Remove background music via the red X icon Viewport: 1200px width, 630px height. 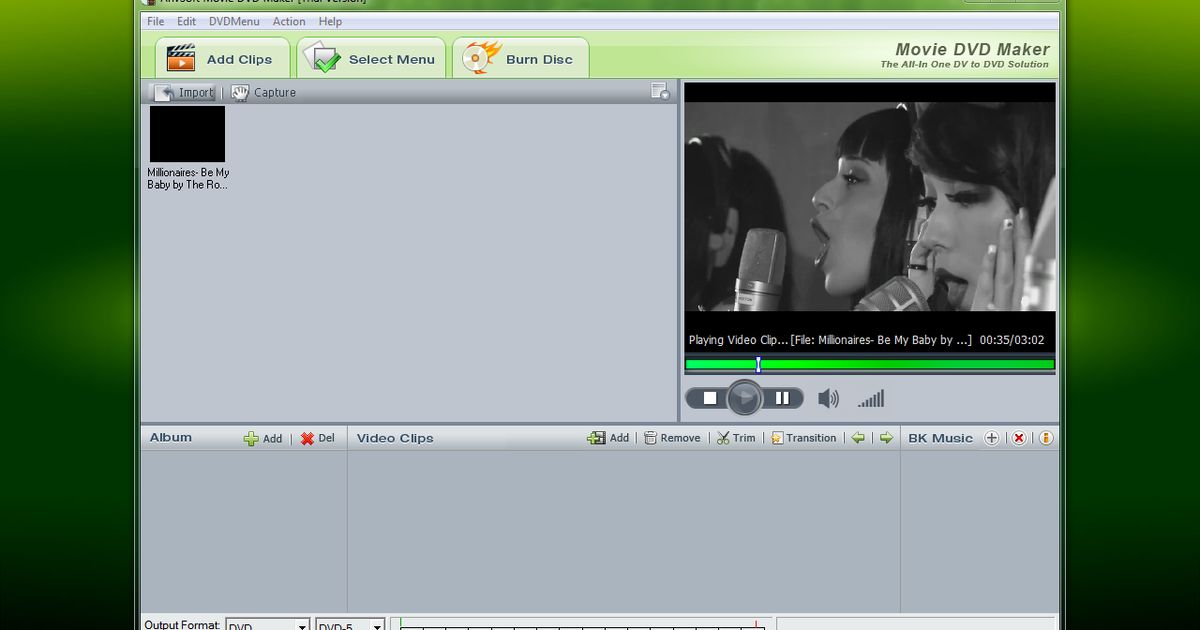pyautogui.click(x=1018, y=438)
